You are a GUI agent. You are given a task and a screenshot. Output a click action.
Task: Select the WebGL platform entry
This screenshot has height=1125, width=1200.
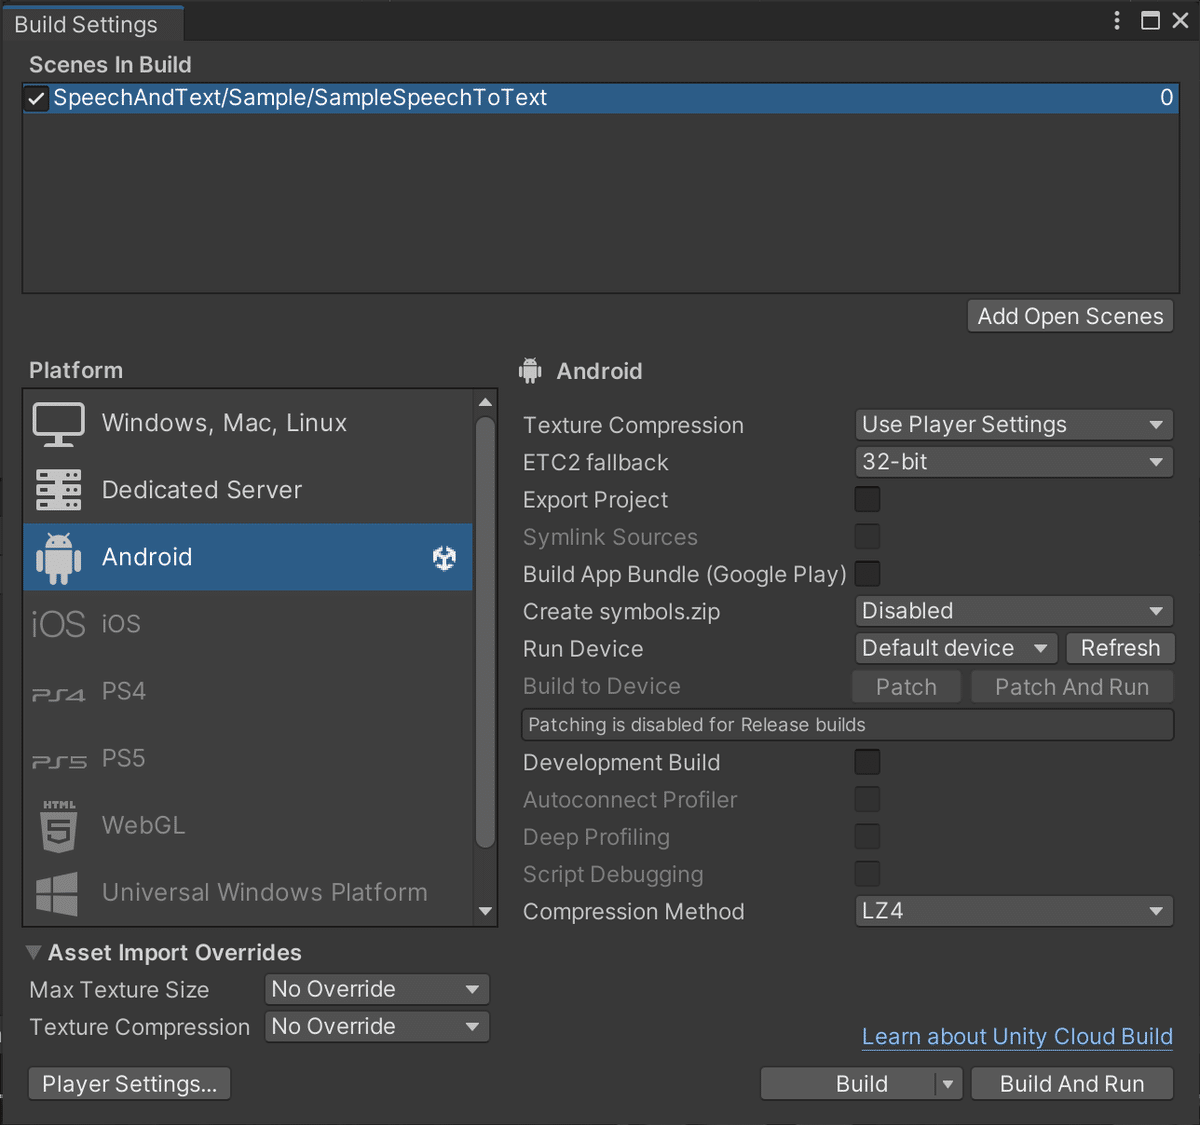[x=248, y=826]
